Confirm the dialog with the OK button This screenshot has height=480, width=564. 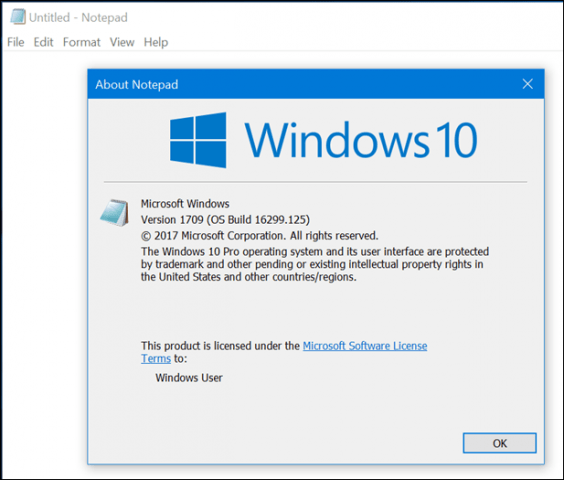coord(500,443)
